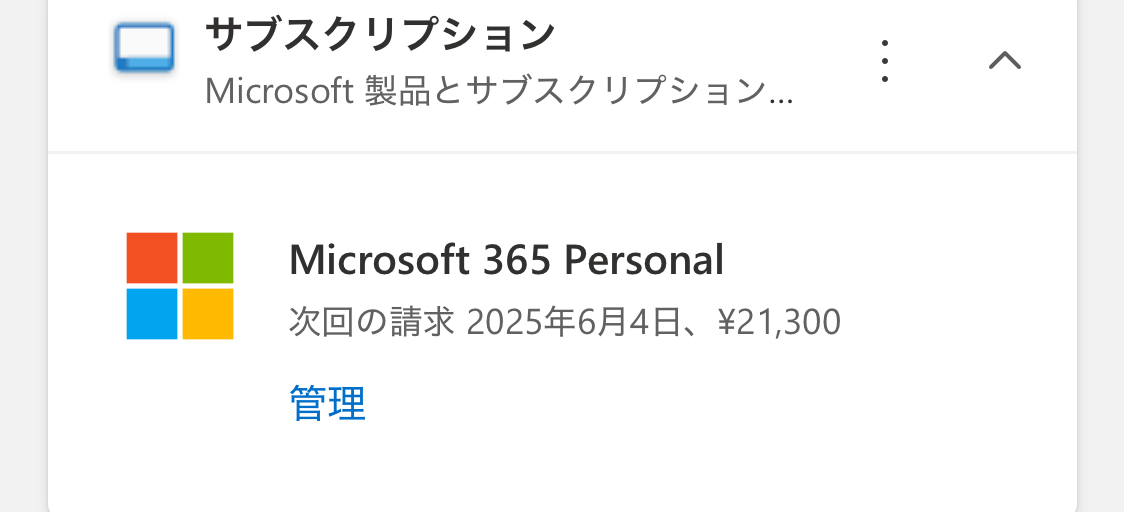Collapse the サブスクリプション section with the chevron
Viewport: 1124px width, 512px height.
tap(1004, 60)
